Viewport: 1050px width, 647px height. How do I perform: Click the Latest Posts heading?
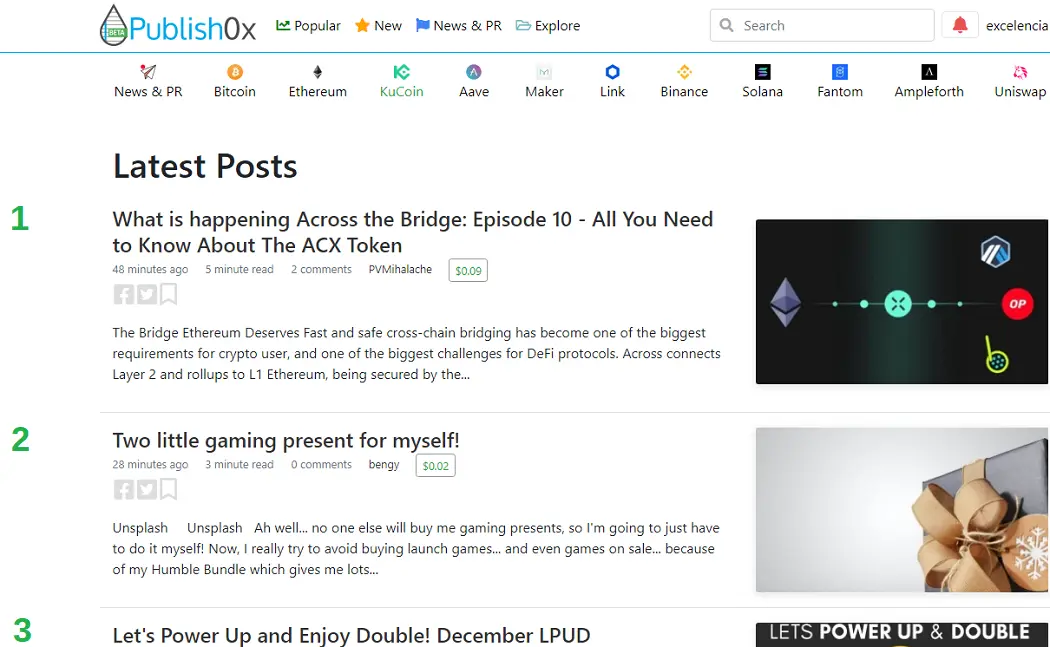[205, 166]
